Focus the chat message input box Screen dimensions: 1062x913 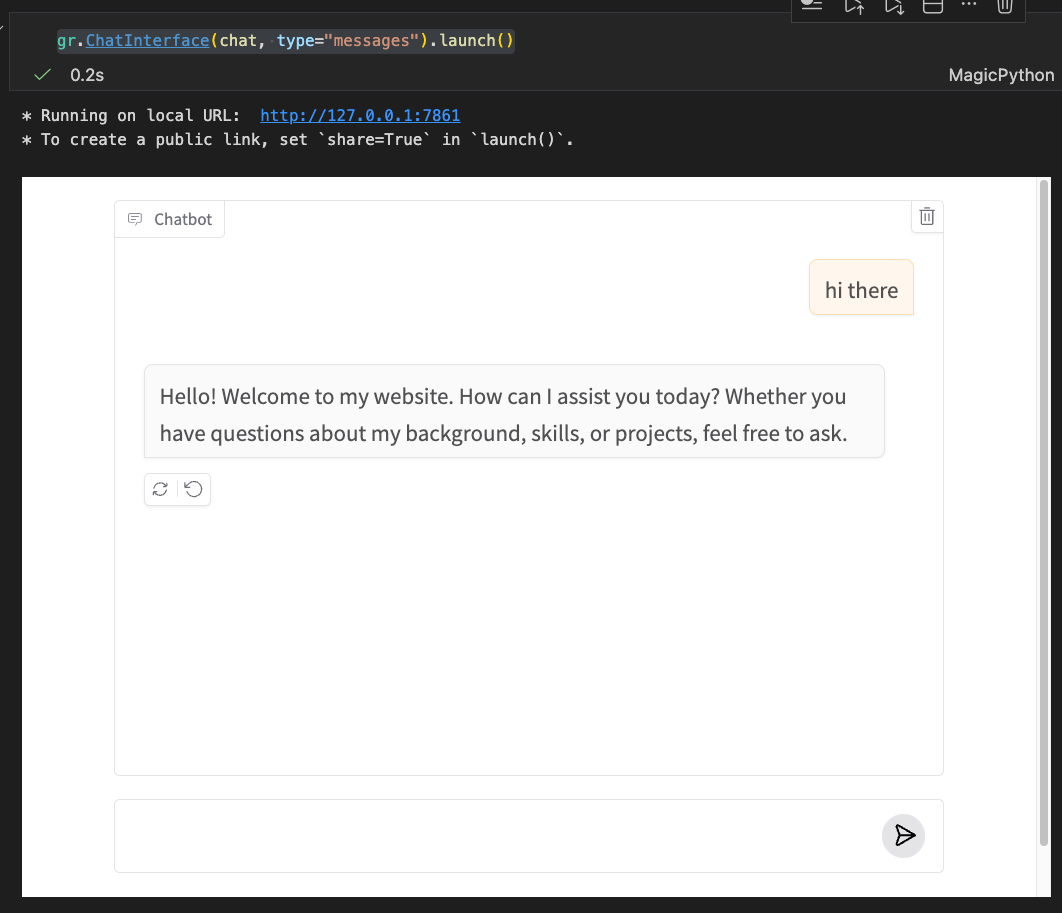pos(495,836)
